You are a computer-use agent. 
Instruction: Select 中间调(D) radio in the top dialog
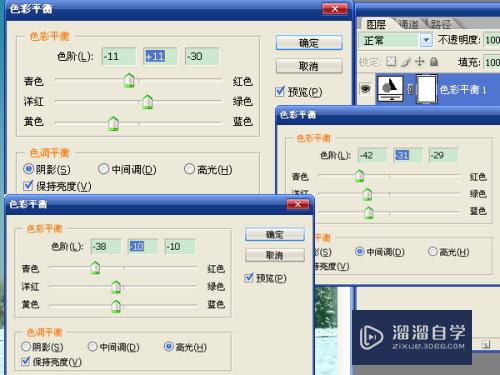click(103, 169)
